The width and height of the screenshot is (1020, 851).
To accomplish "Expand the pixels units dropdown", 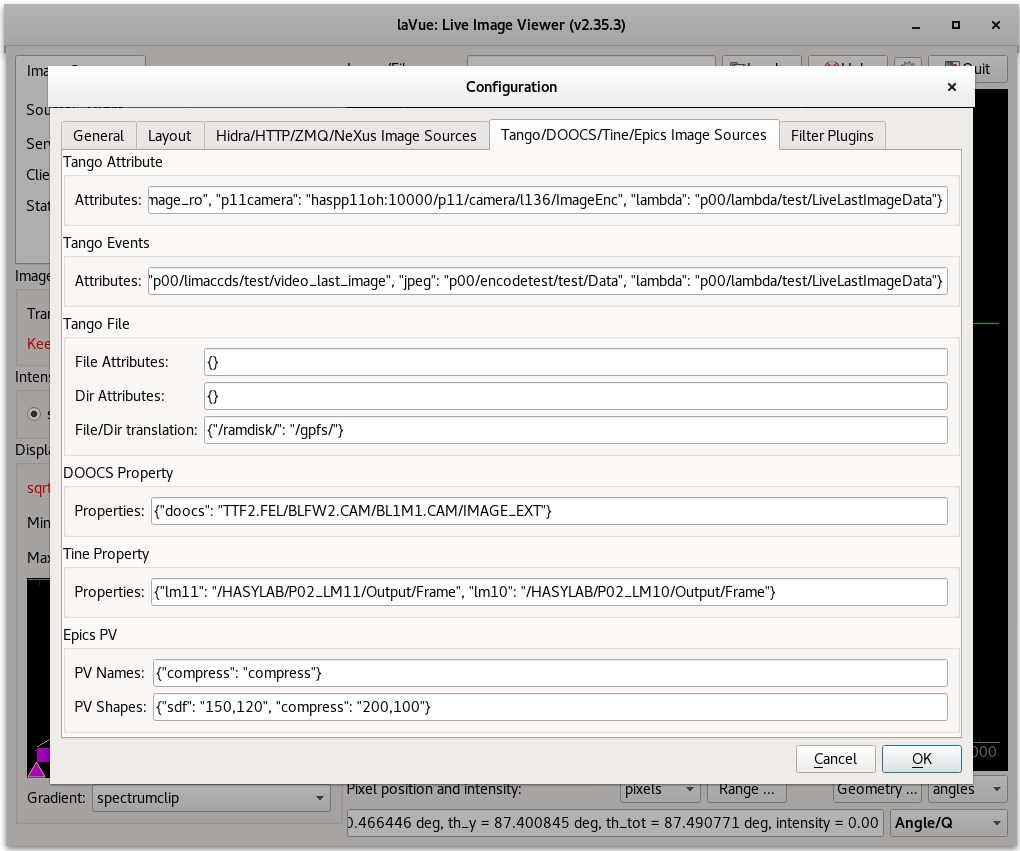I will coord(661,789).
